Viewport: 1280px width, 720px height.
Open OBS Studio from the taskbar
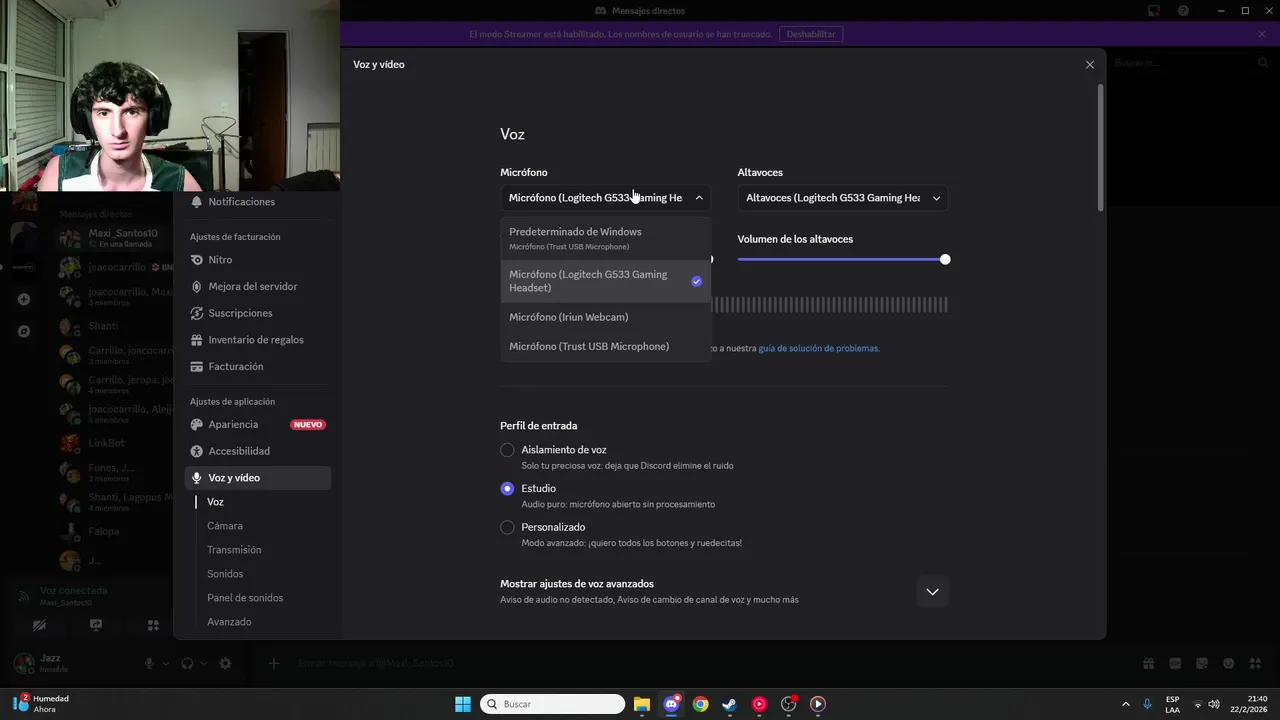[x=789, y=704]
